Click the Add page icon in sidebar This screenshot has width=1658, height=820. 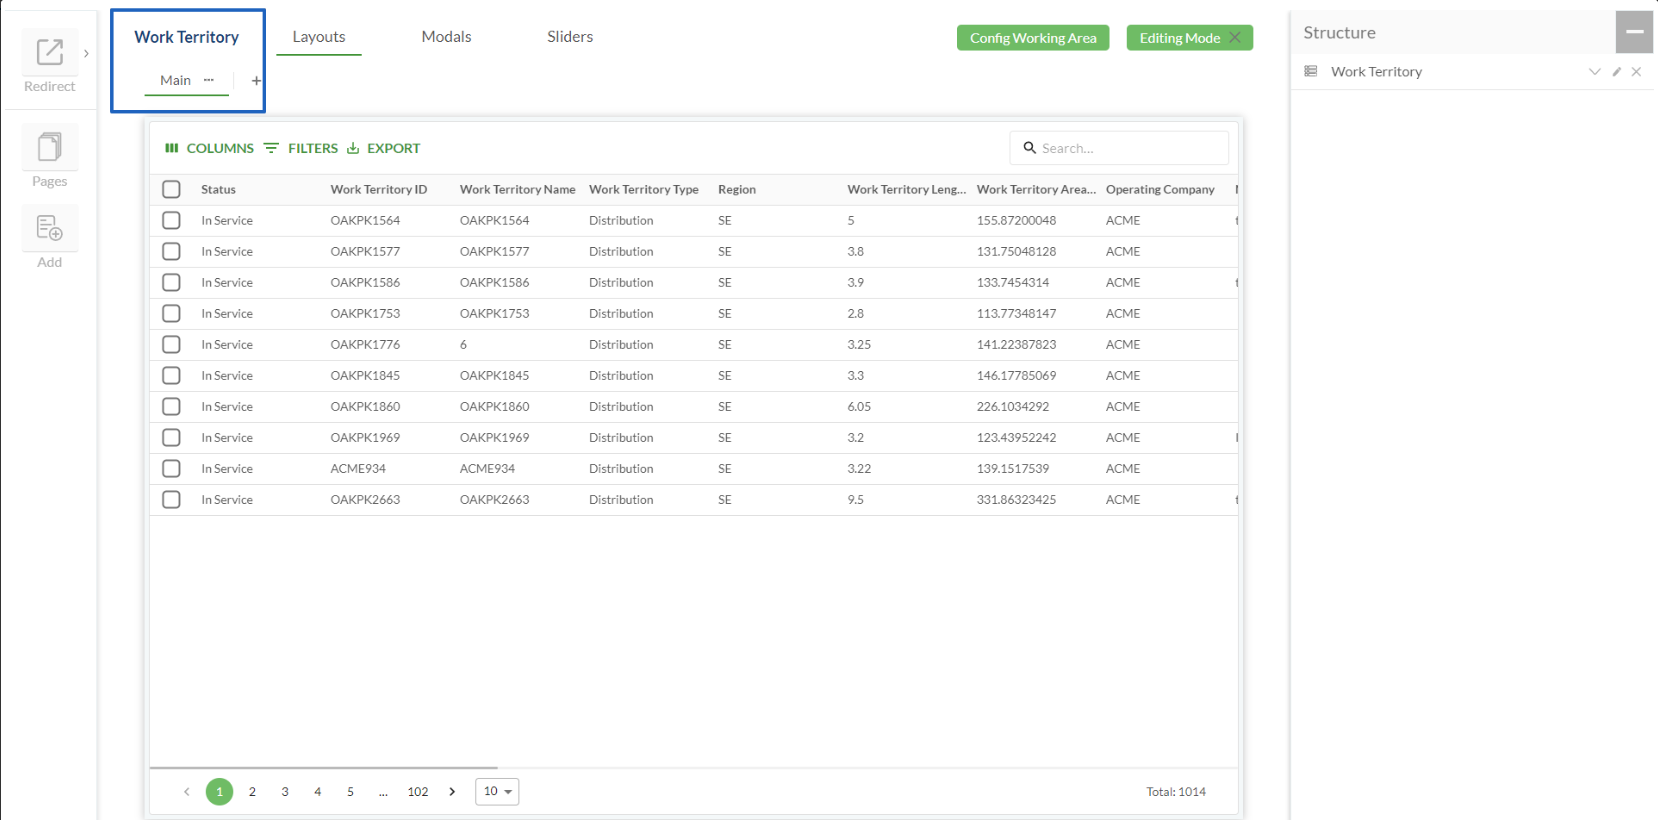pyautogui.click(x=49, y=229)
